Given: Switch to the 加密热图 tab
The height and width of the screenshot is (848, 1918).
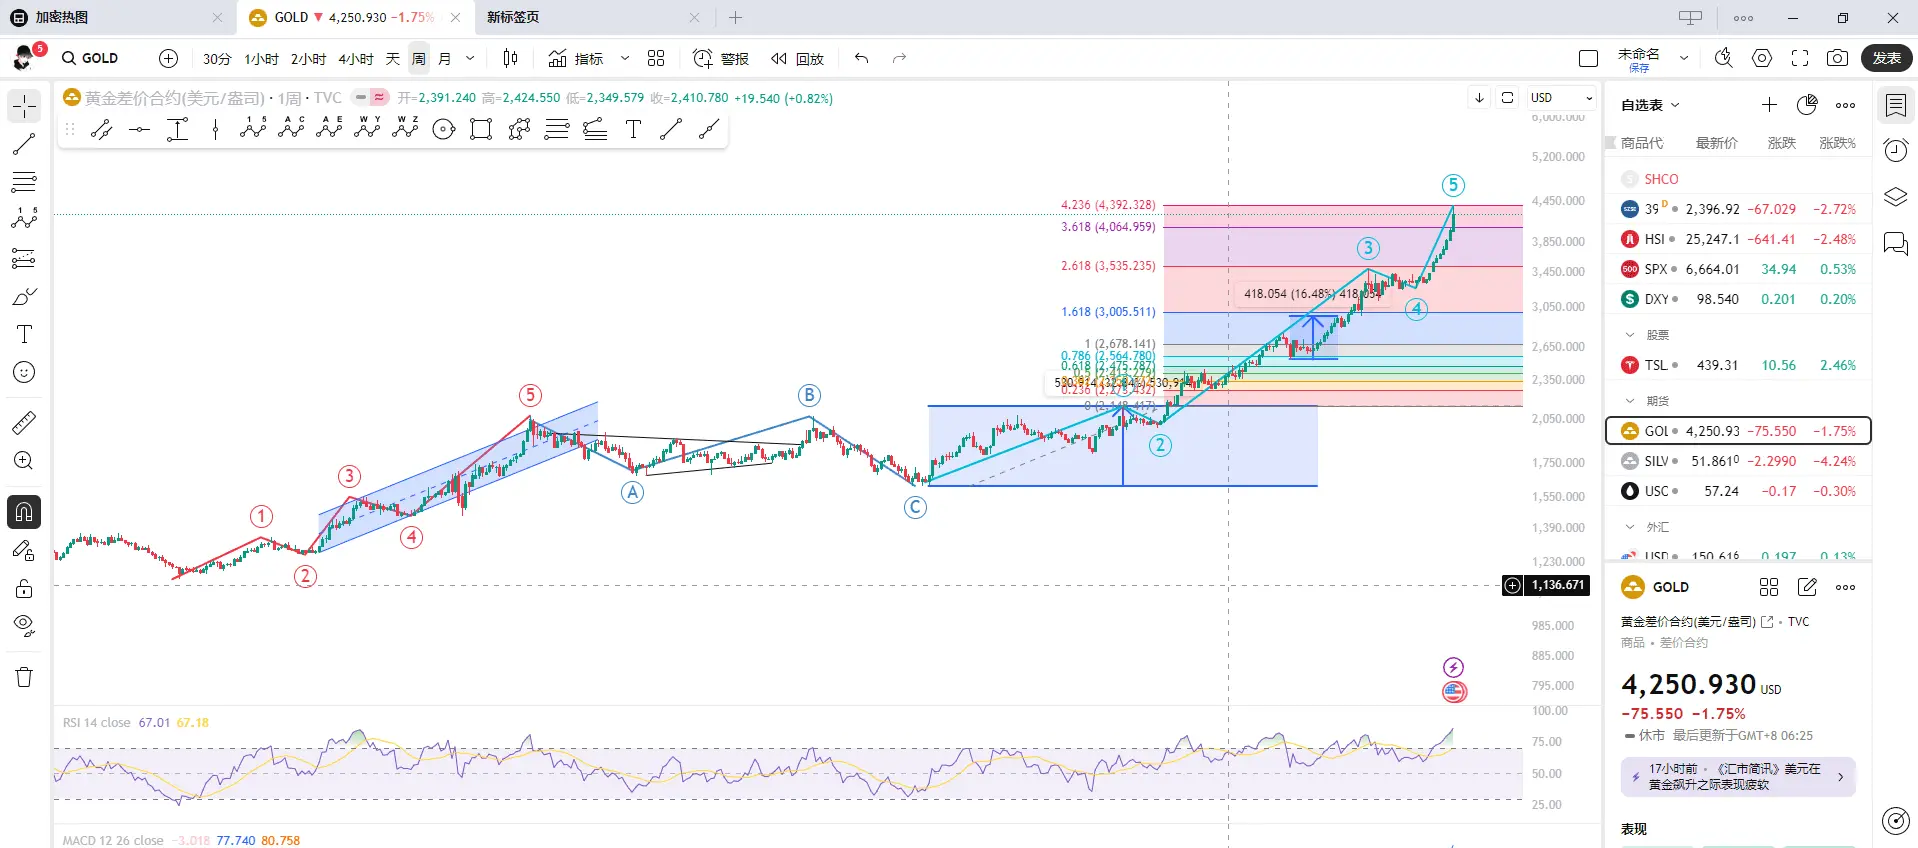Looking at the screenshot, I should click(118, 18).
